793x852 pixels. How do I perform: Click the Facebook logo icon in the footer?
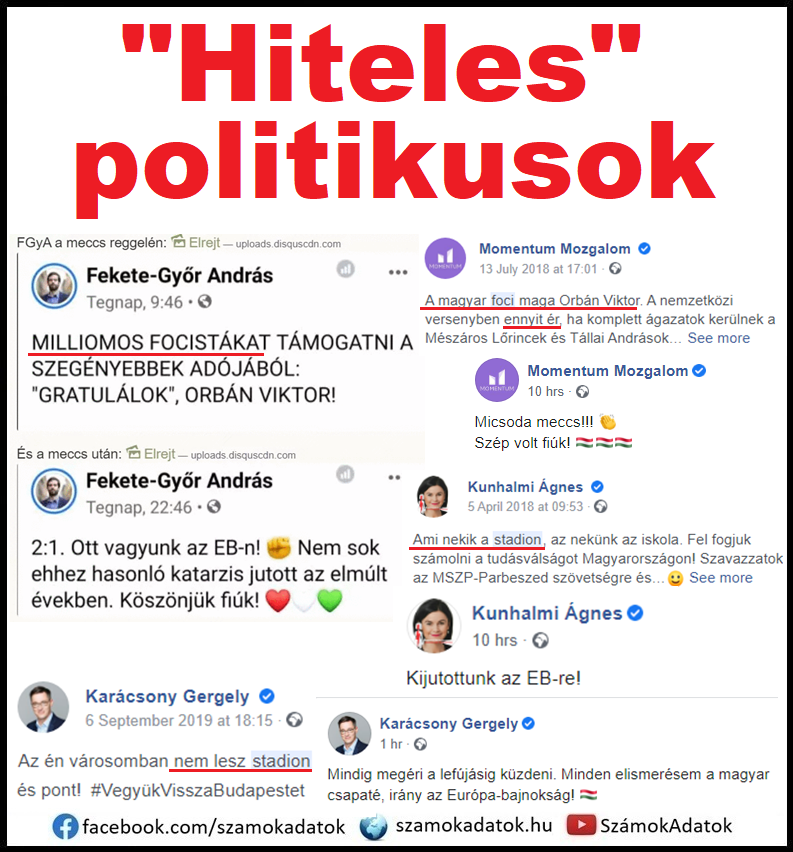tap(65, 827)
